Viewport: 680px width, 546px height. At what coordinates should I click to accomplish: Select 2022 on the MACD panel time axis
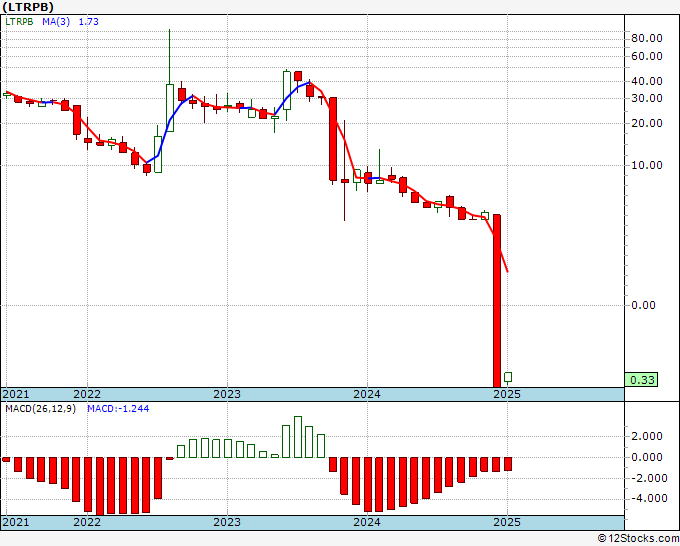pyautogui.click(x=87, y=522)
